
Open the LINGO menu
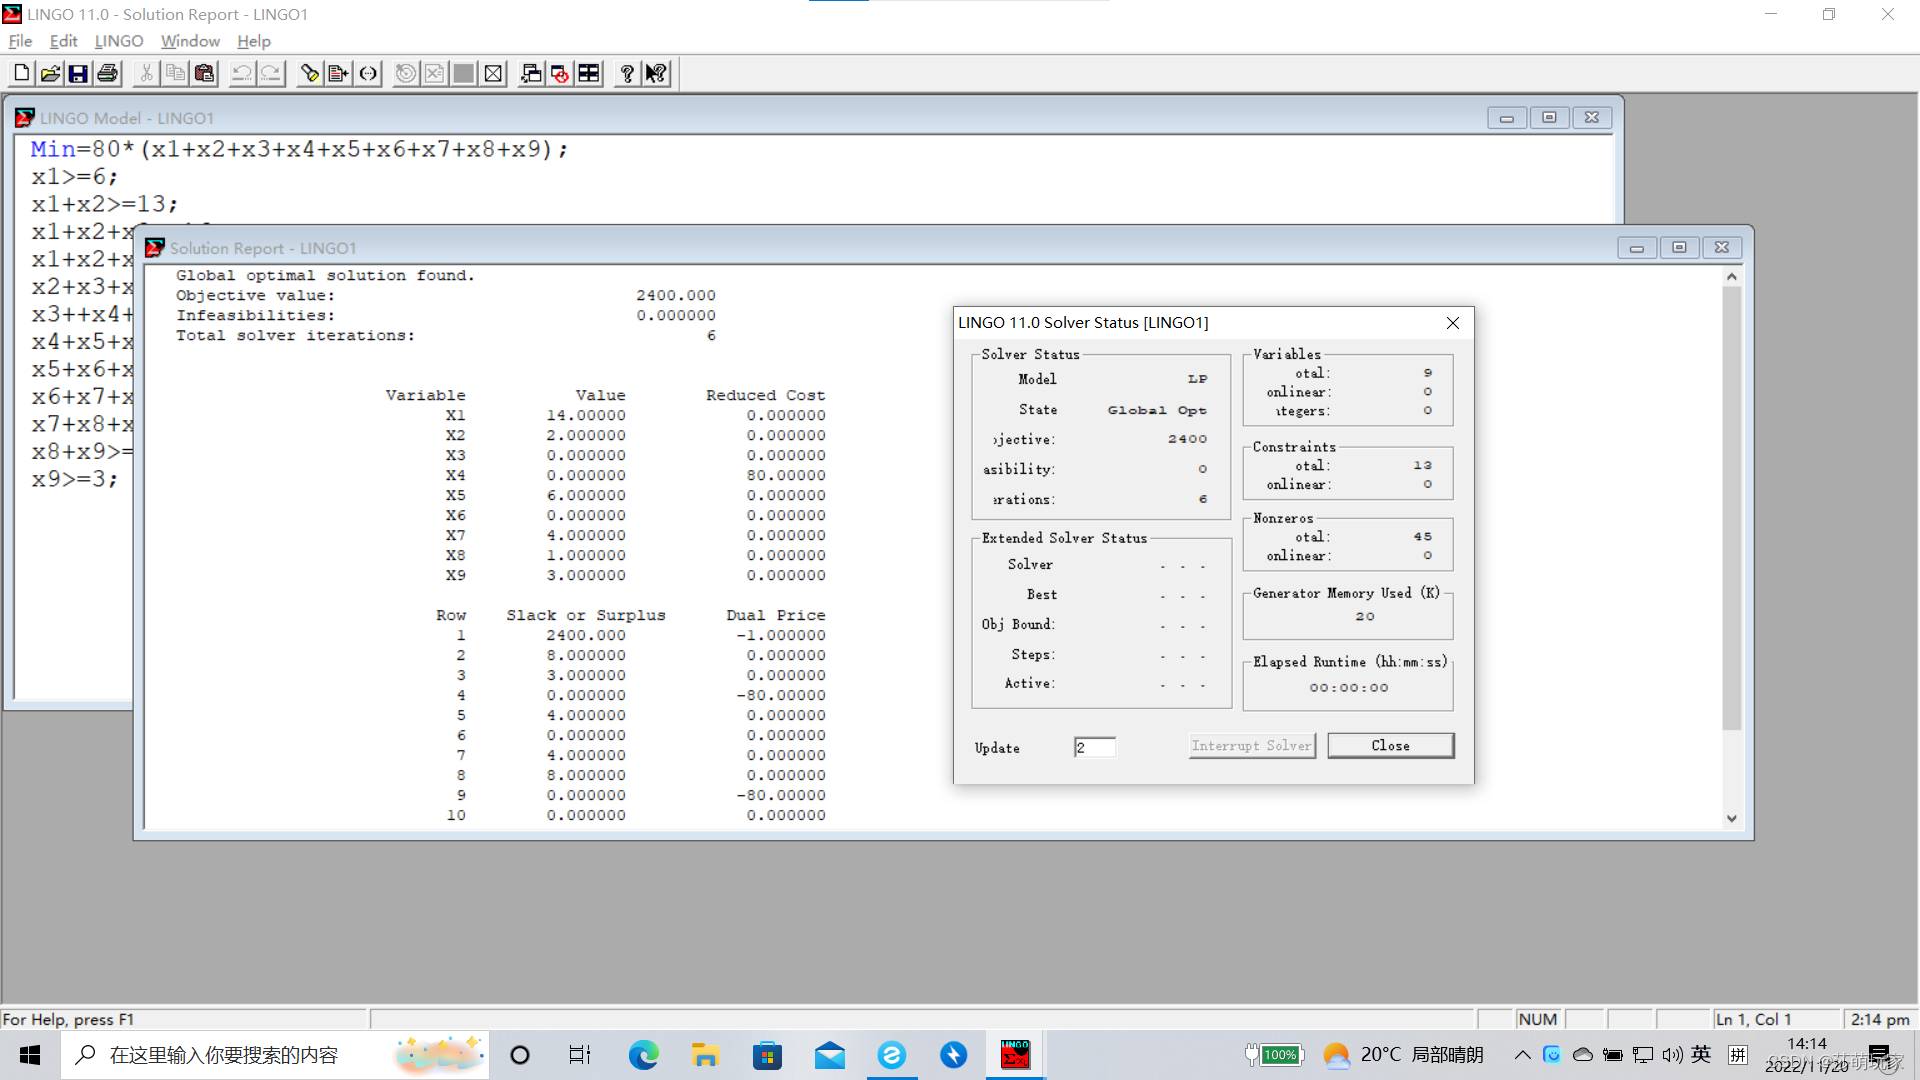[x=118, y=41]
